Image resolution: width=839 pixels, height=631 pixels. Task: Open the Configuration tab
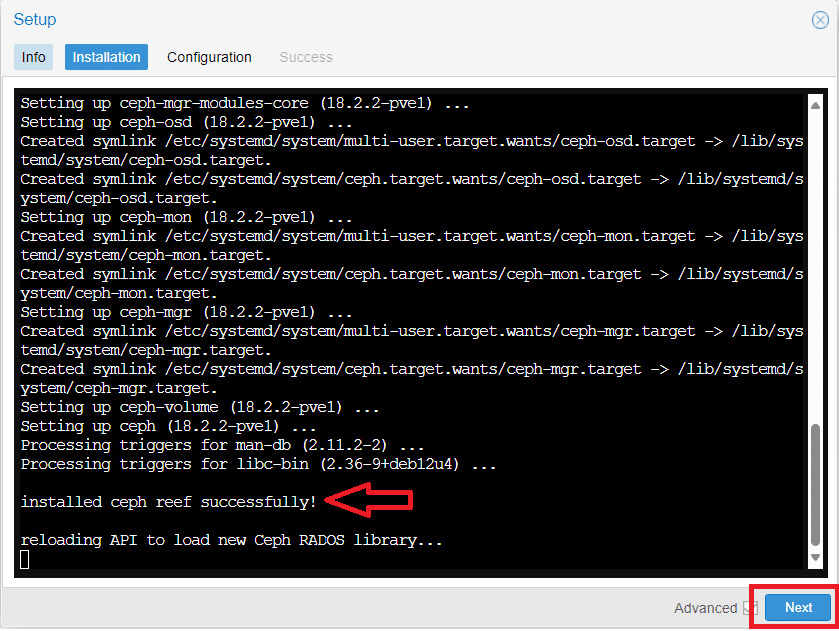tap(209, 57)
